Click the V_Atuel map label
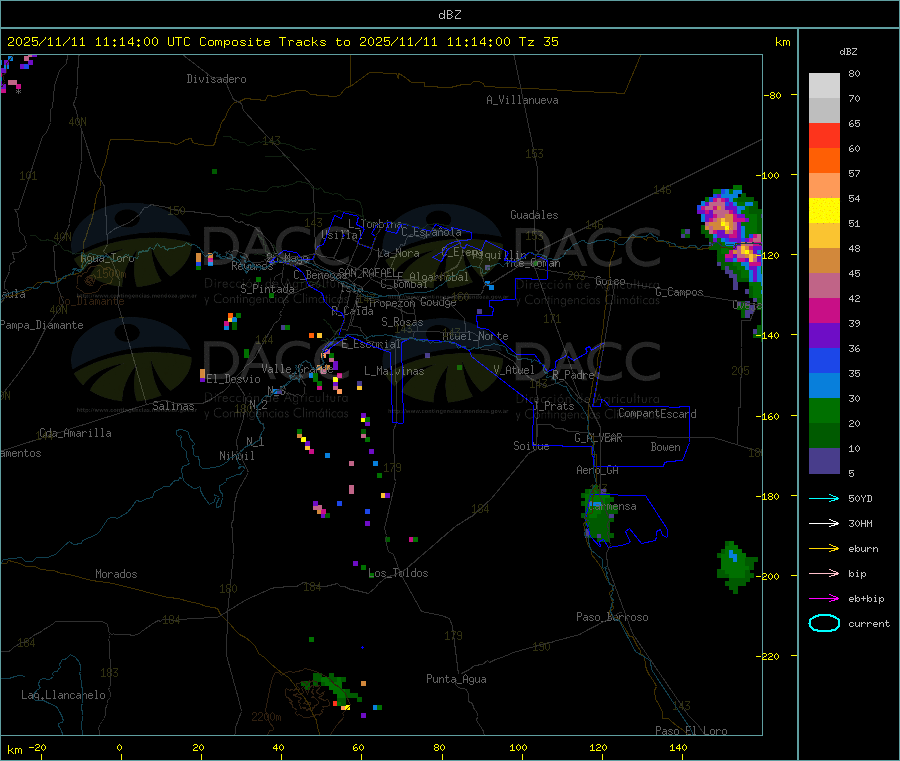This screenshot has height=761, width=900. 514,370
